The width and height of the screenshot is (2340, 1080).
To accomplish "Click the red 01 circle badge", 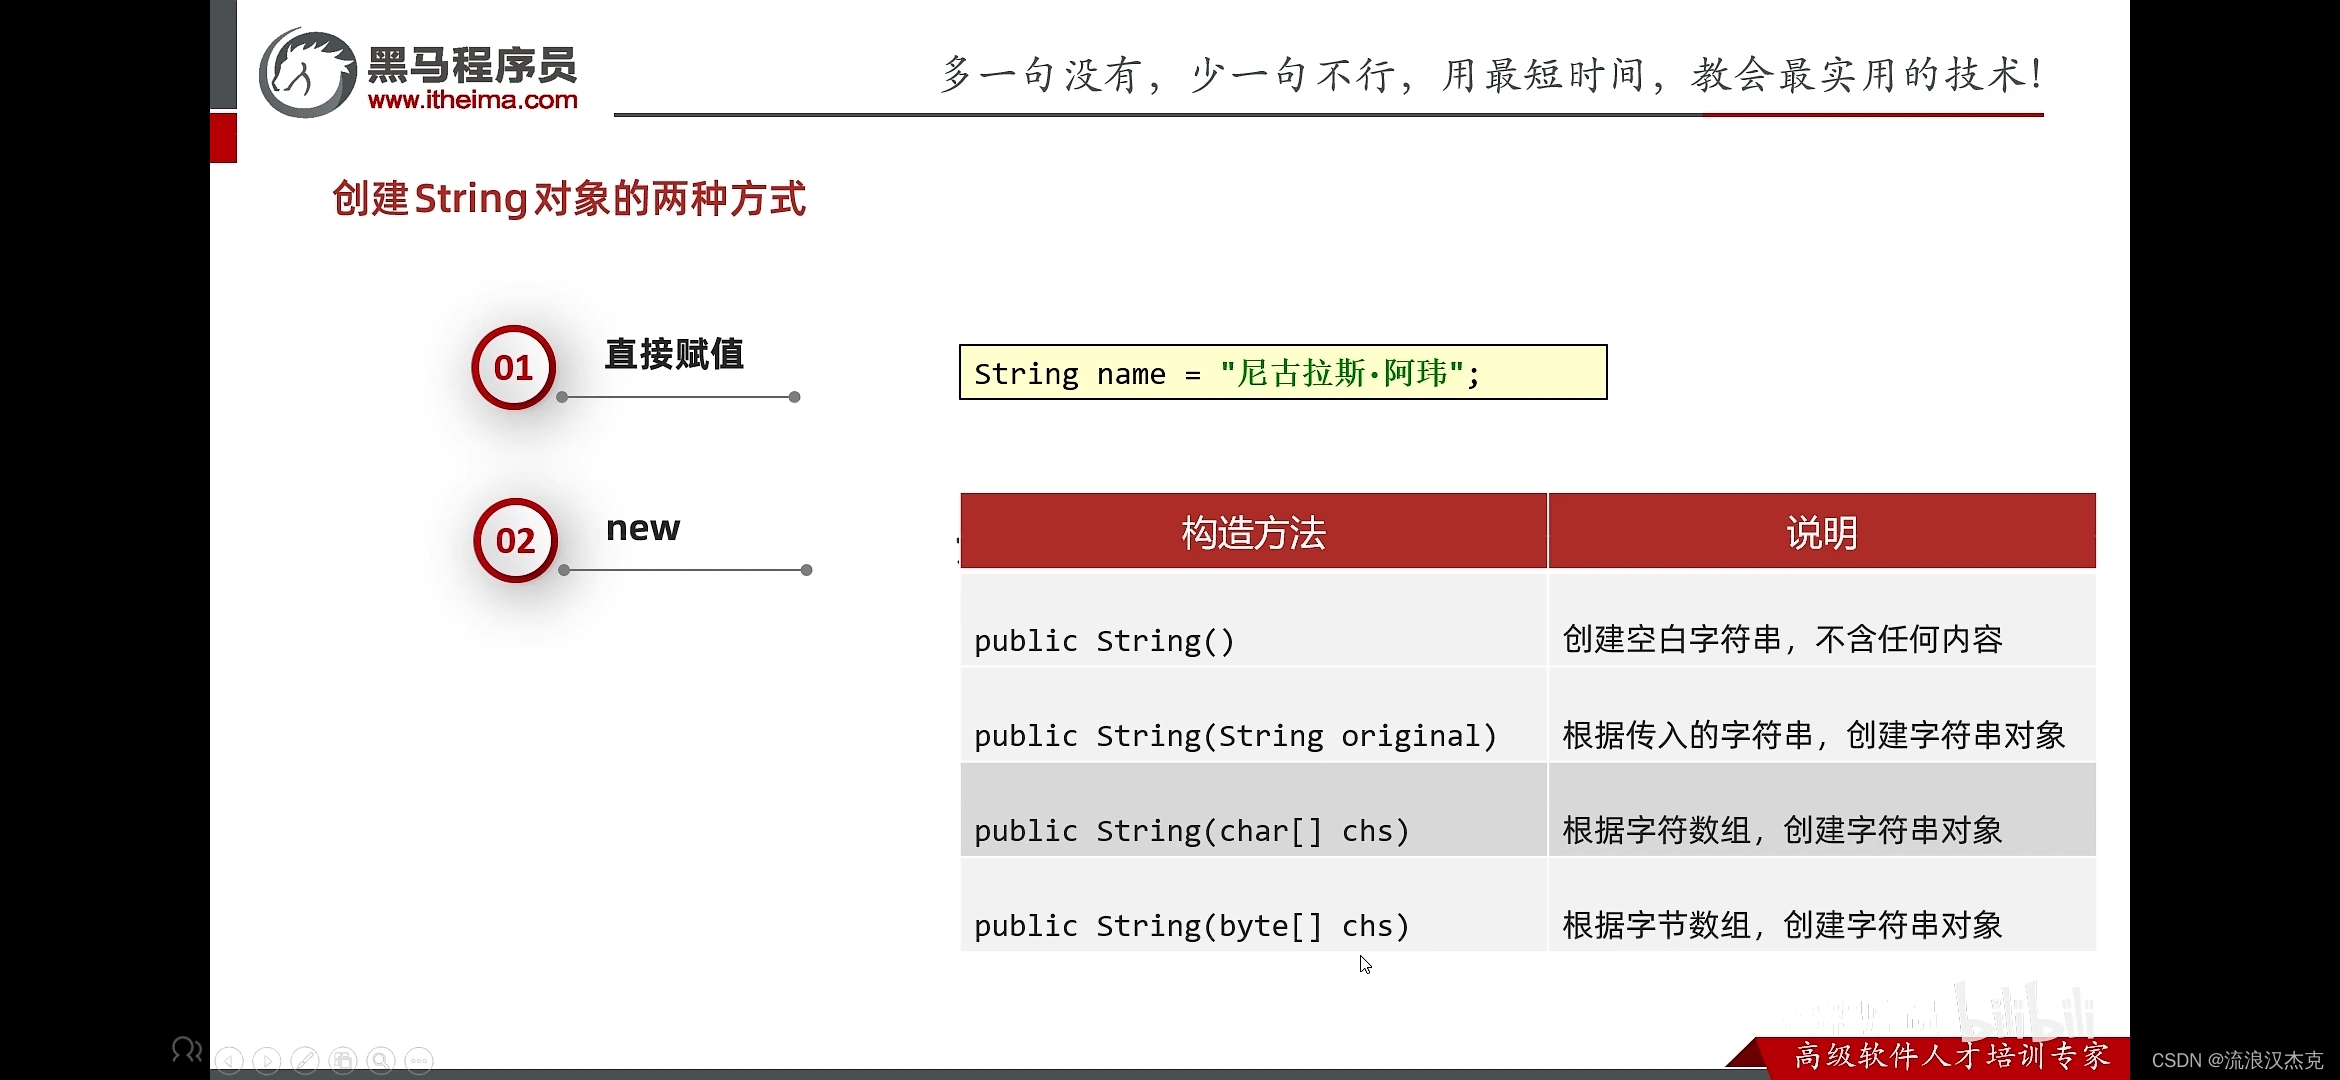I will point(513,367).
